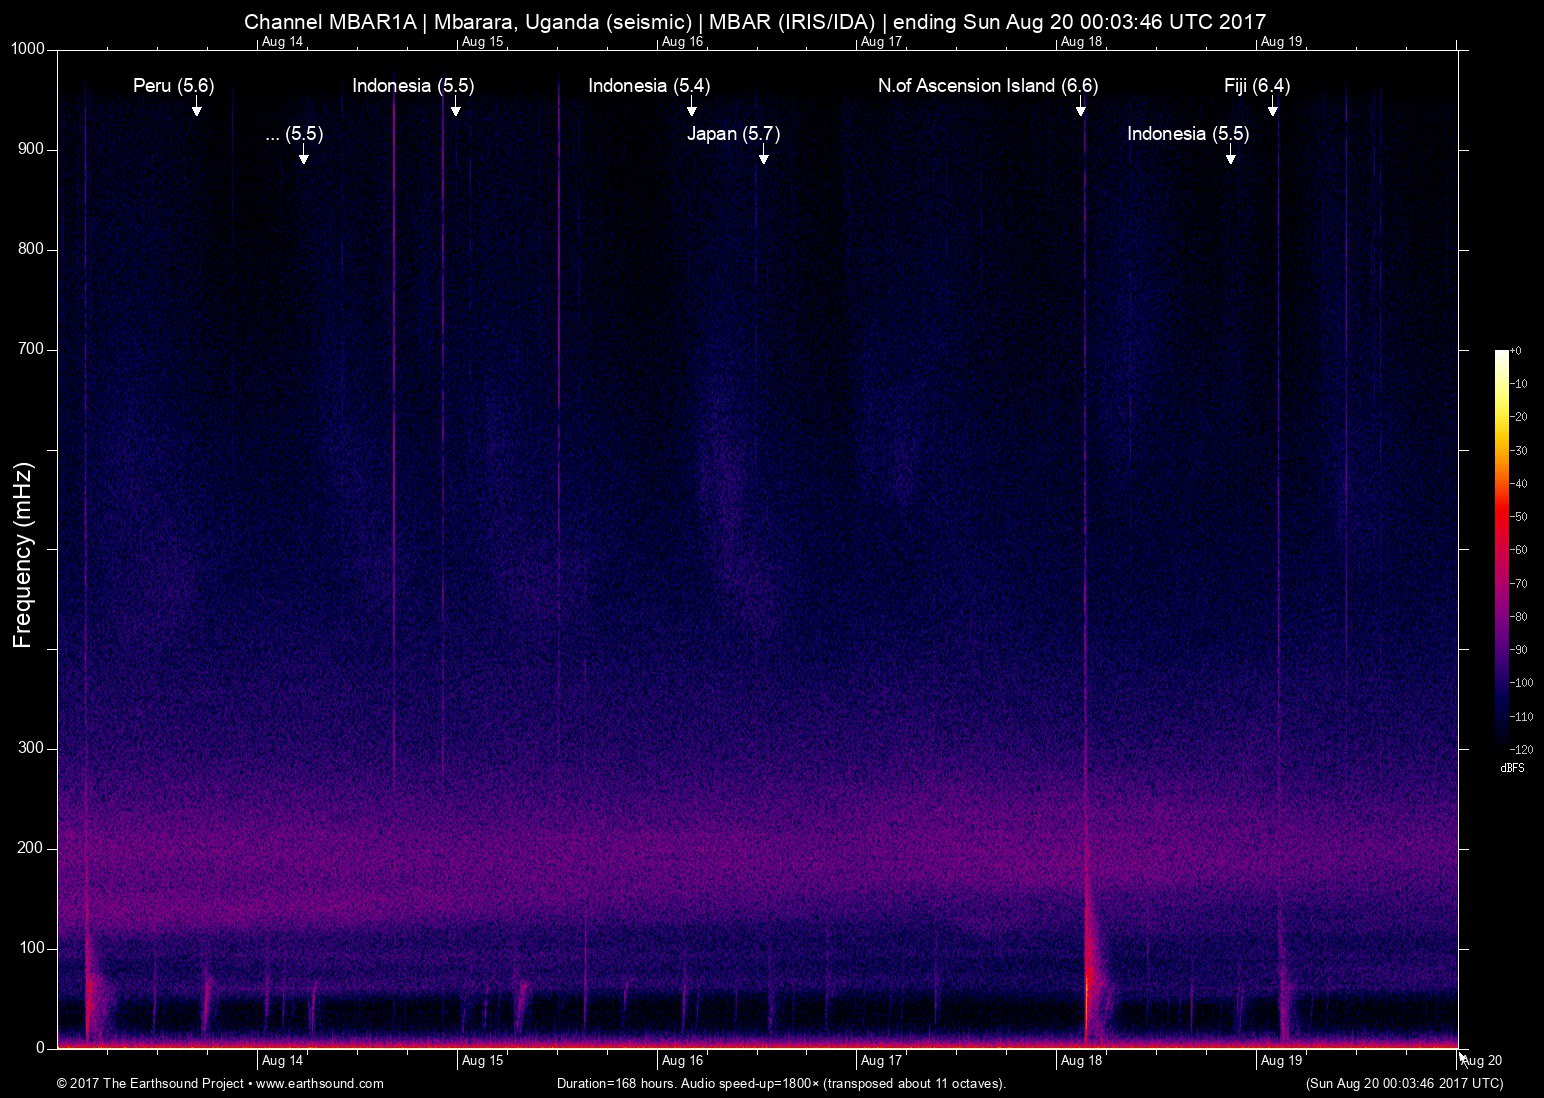This screenshot has height=1098, width=1544.
Task: Select the Peru (5.6) event label
Action: tap(174, 86)
